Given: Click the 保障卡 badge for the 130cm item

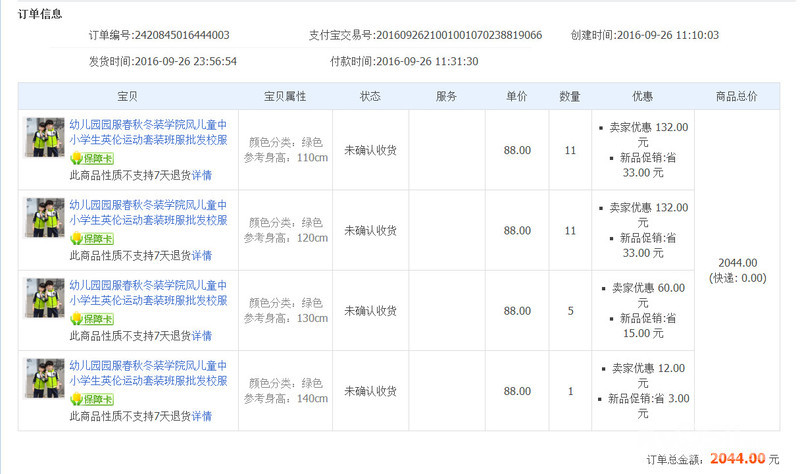Looking at the screenshot, I should pos(91,319).
